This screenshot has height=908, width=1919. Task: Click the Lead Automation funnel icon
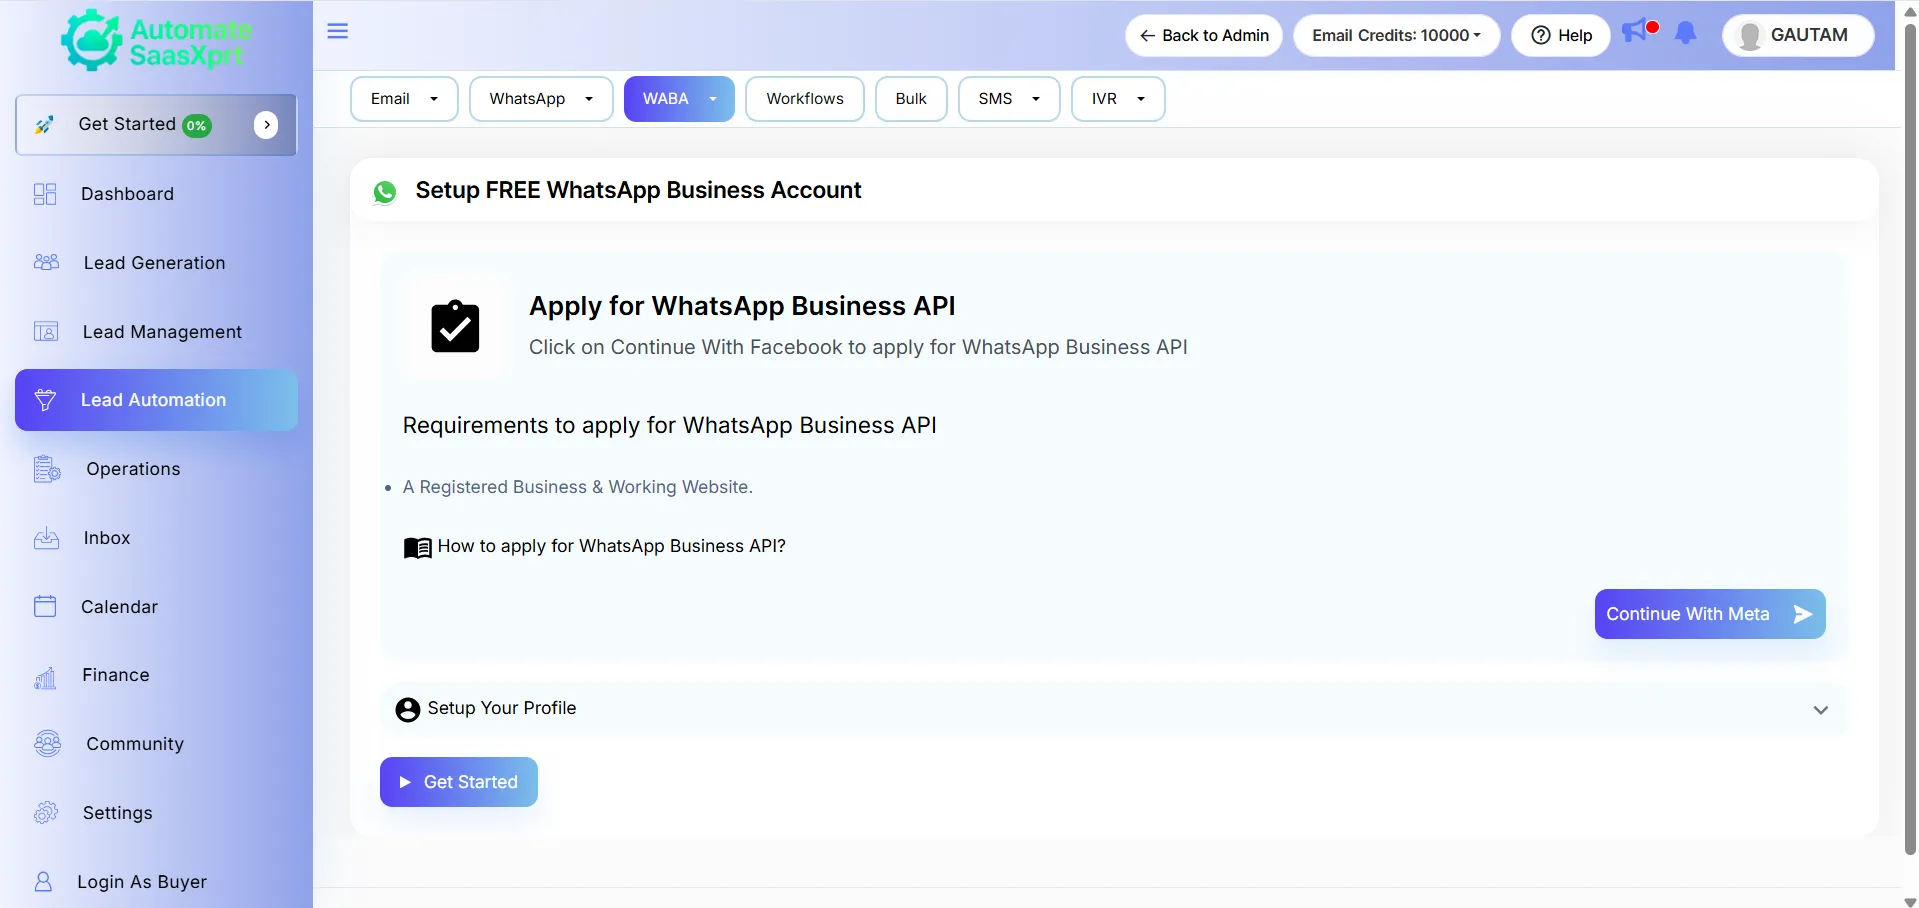(x=45, y=400)
